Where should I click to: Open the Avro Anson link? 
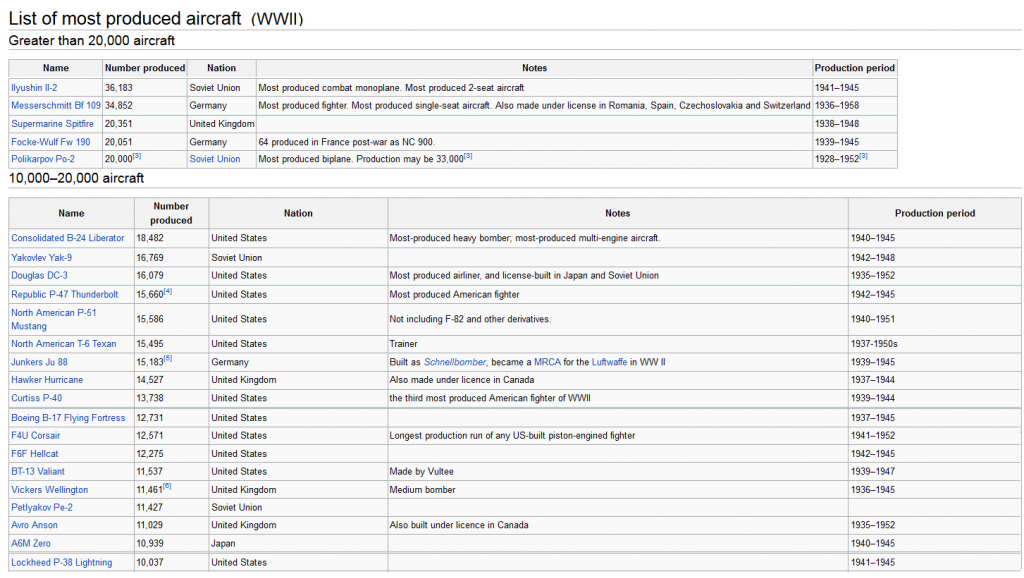click(34, 524)
